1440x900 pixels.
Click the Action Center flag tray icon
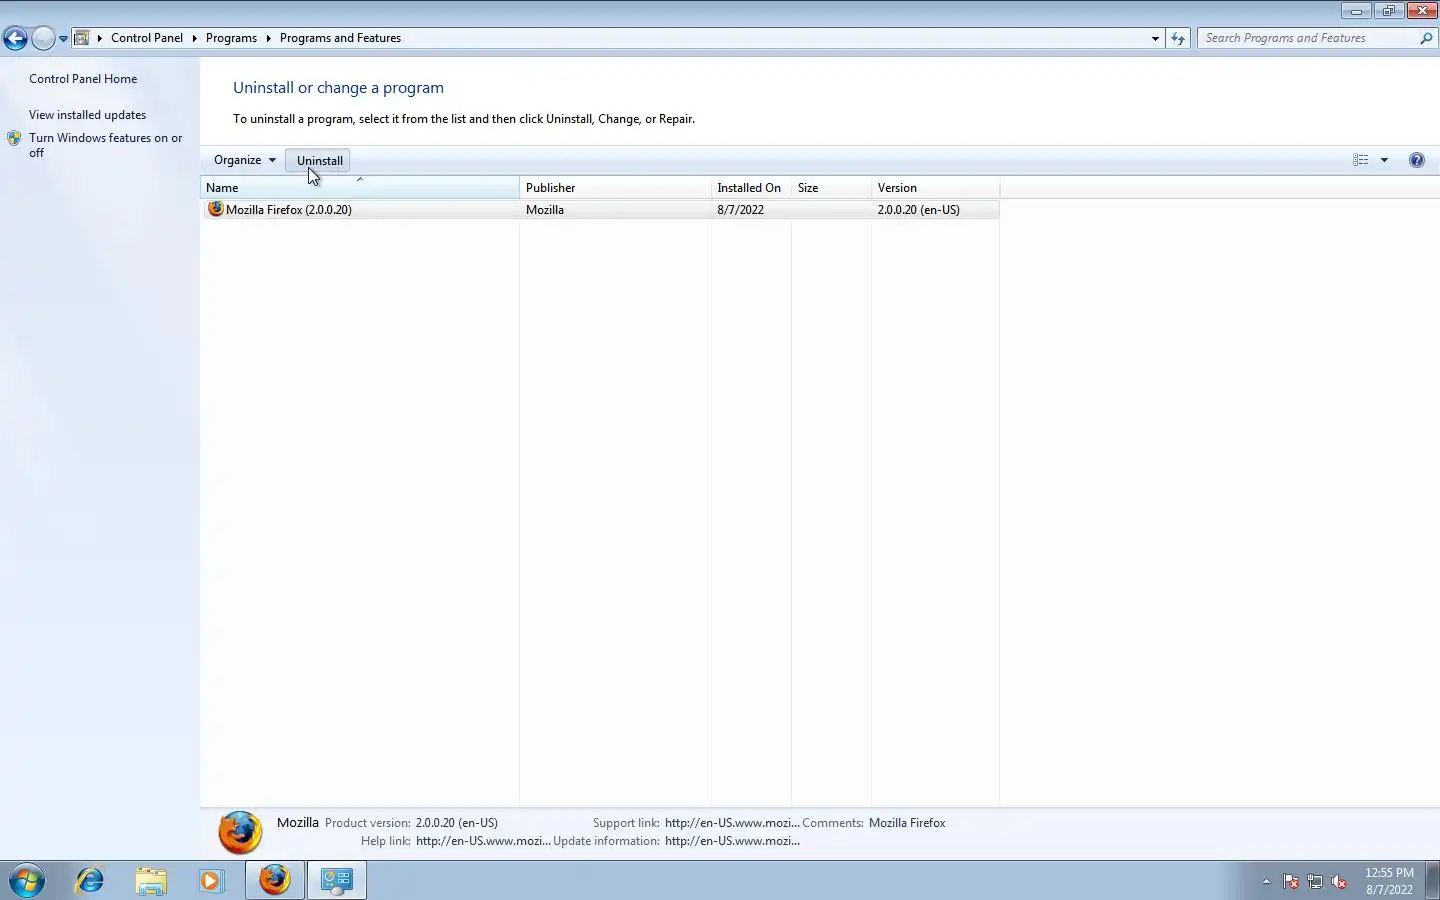1291,882
